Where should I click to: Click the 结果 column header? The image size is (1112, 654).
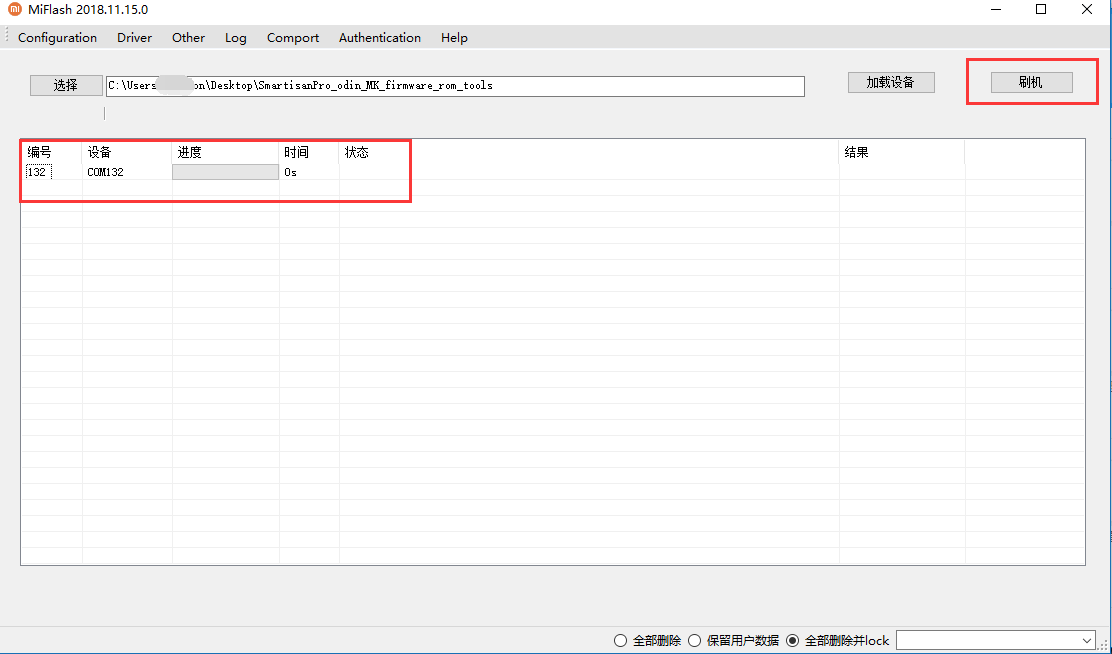[857, 153]
